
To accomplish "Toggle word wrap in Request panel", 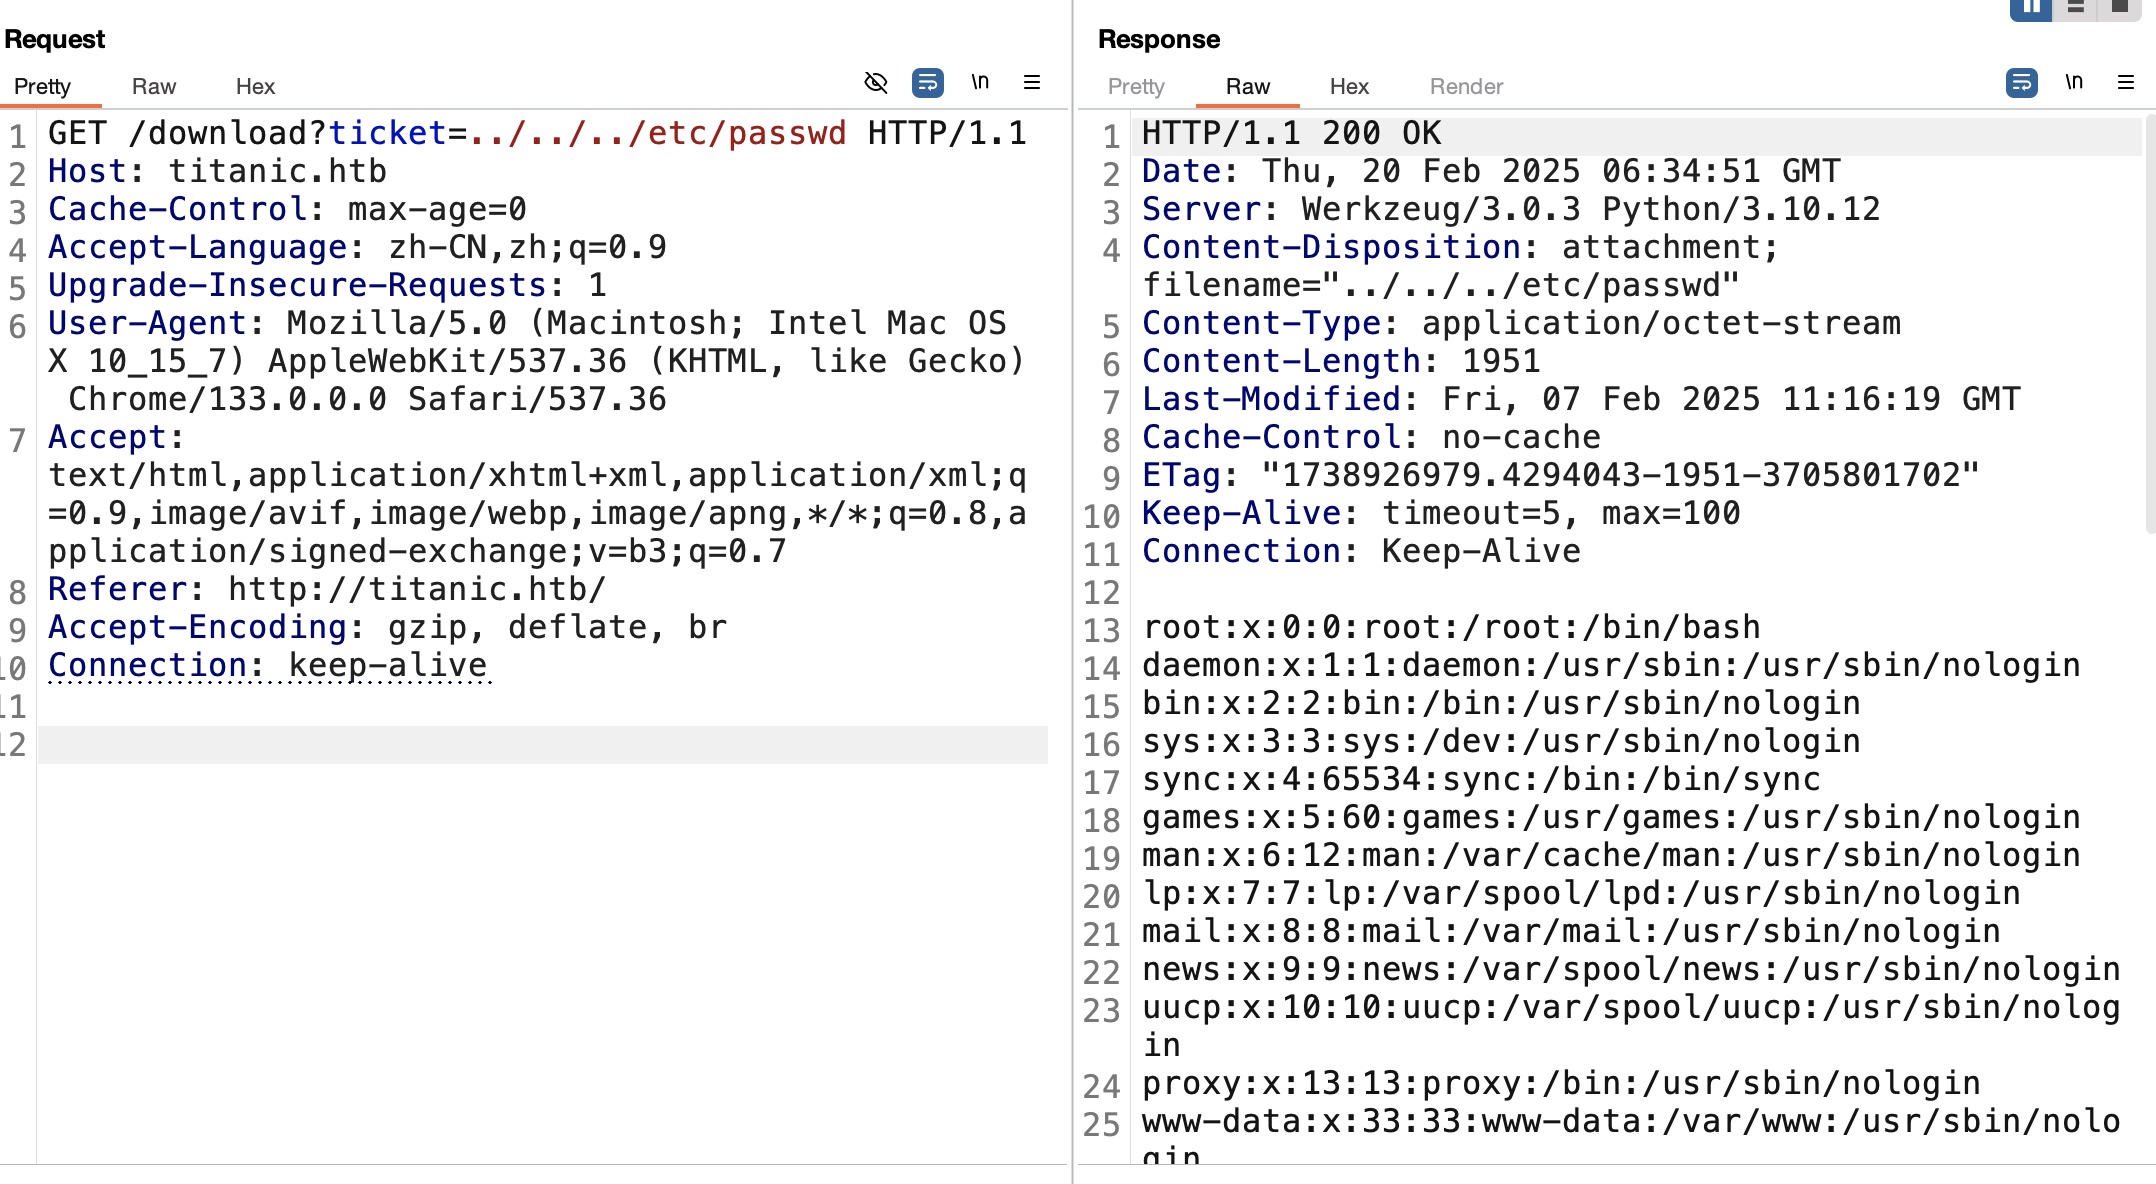I will point(928,82).
